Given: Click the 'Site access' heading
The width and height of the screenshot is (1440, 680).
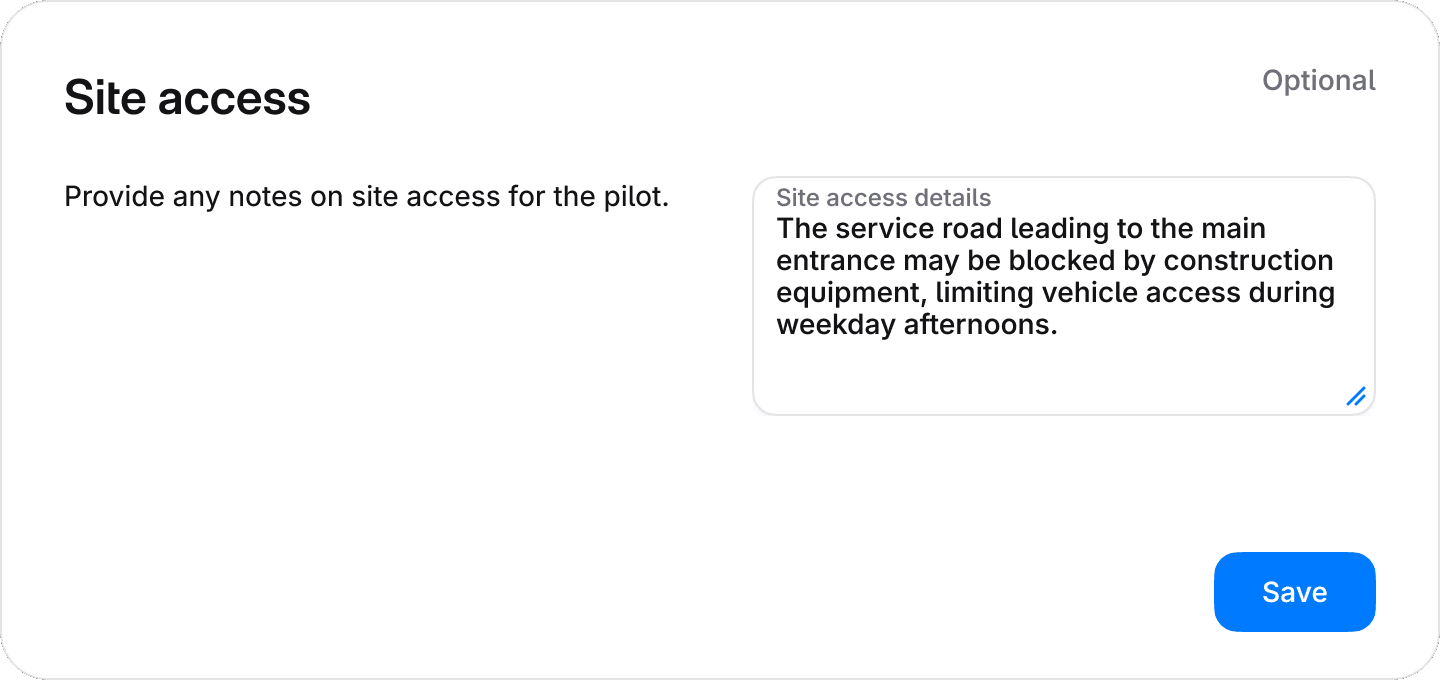Looking at the screenshot, I should pyautogui.click(x=187, y=98).
